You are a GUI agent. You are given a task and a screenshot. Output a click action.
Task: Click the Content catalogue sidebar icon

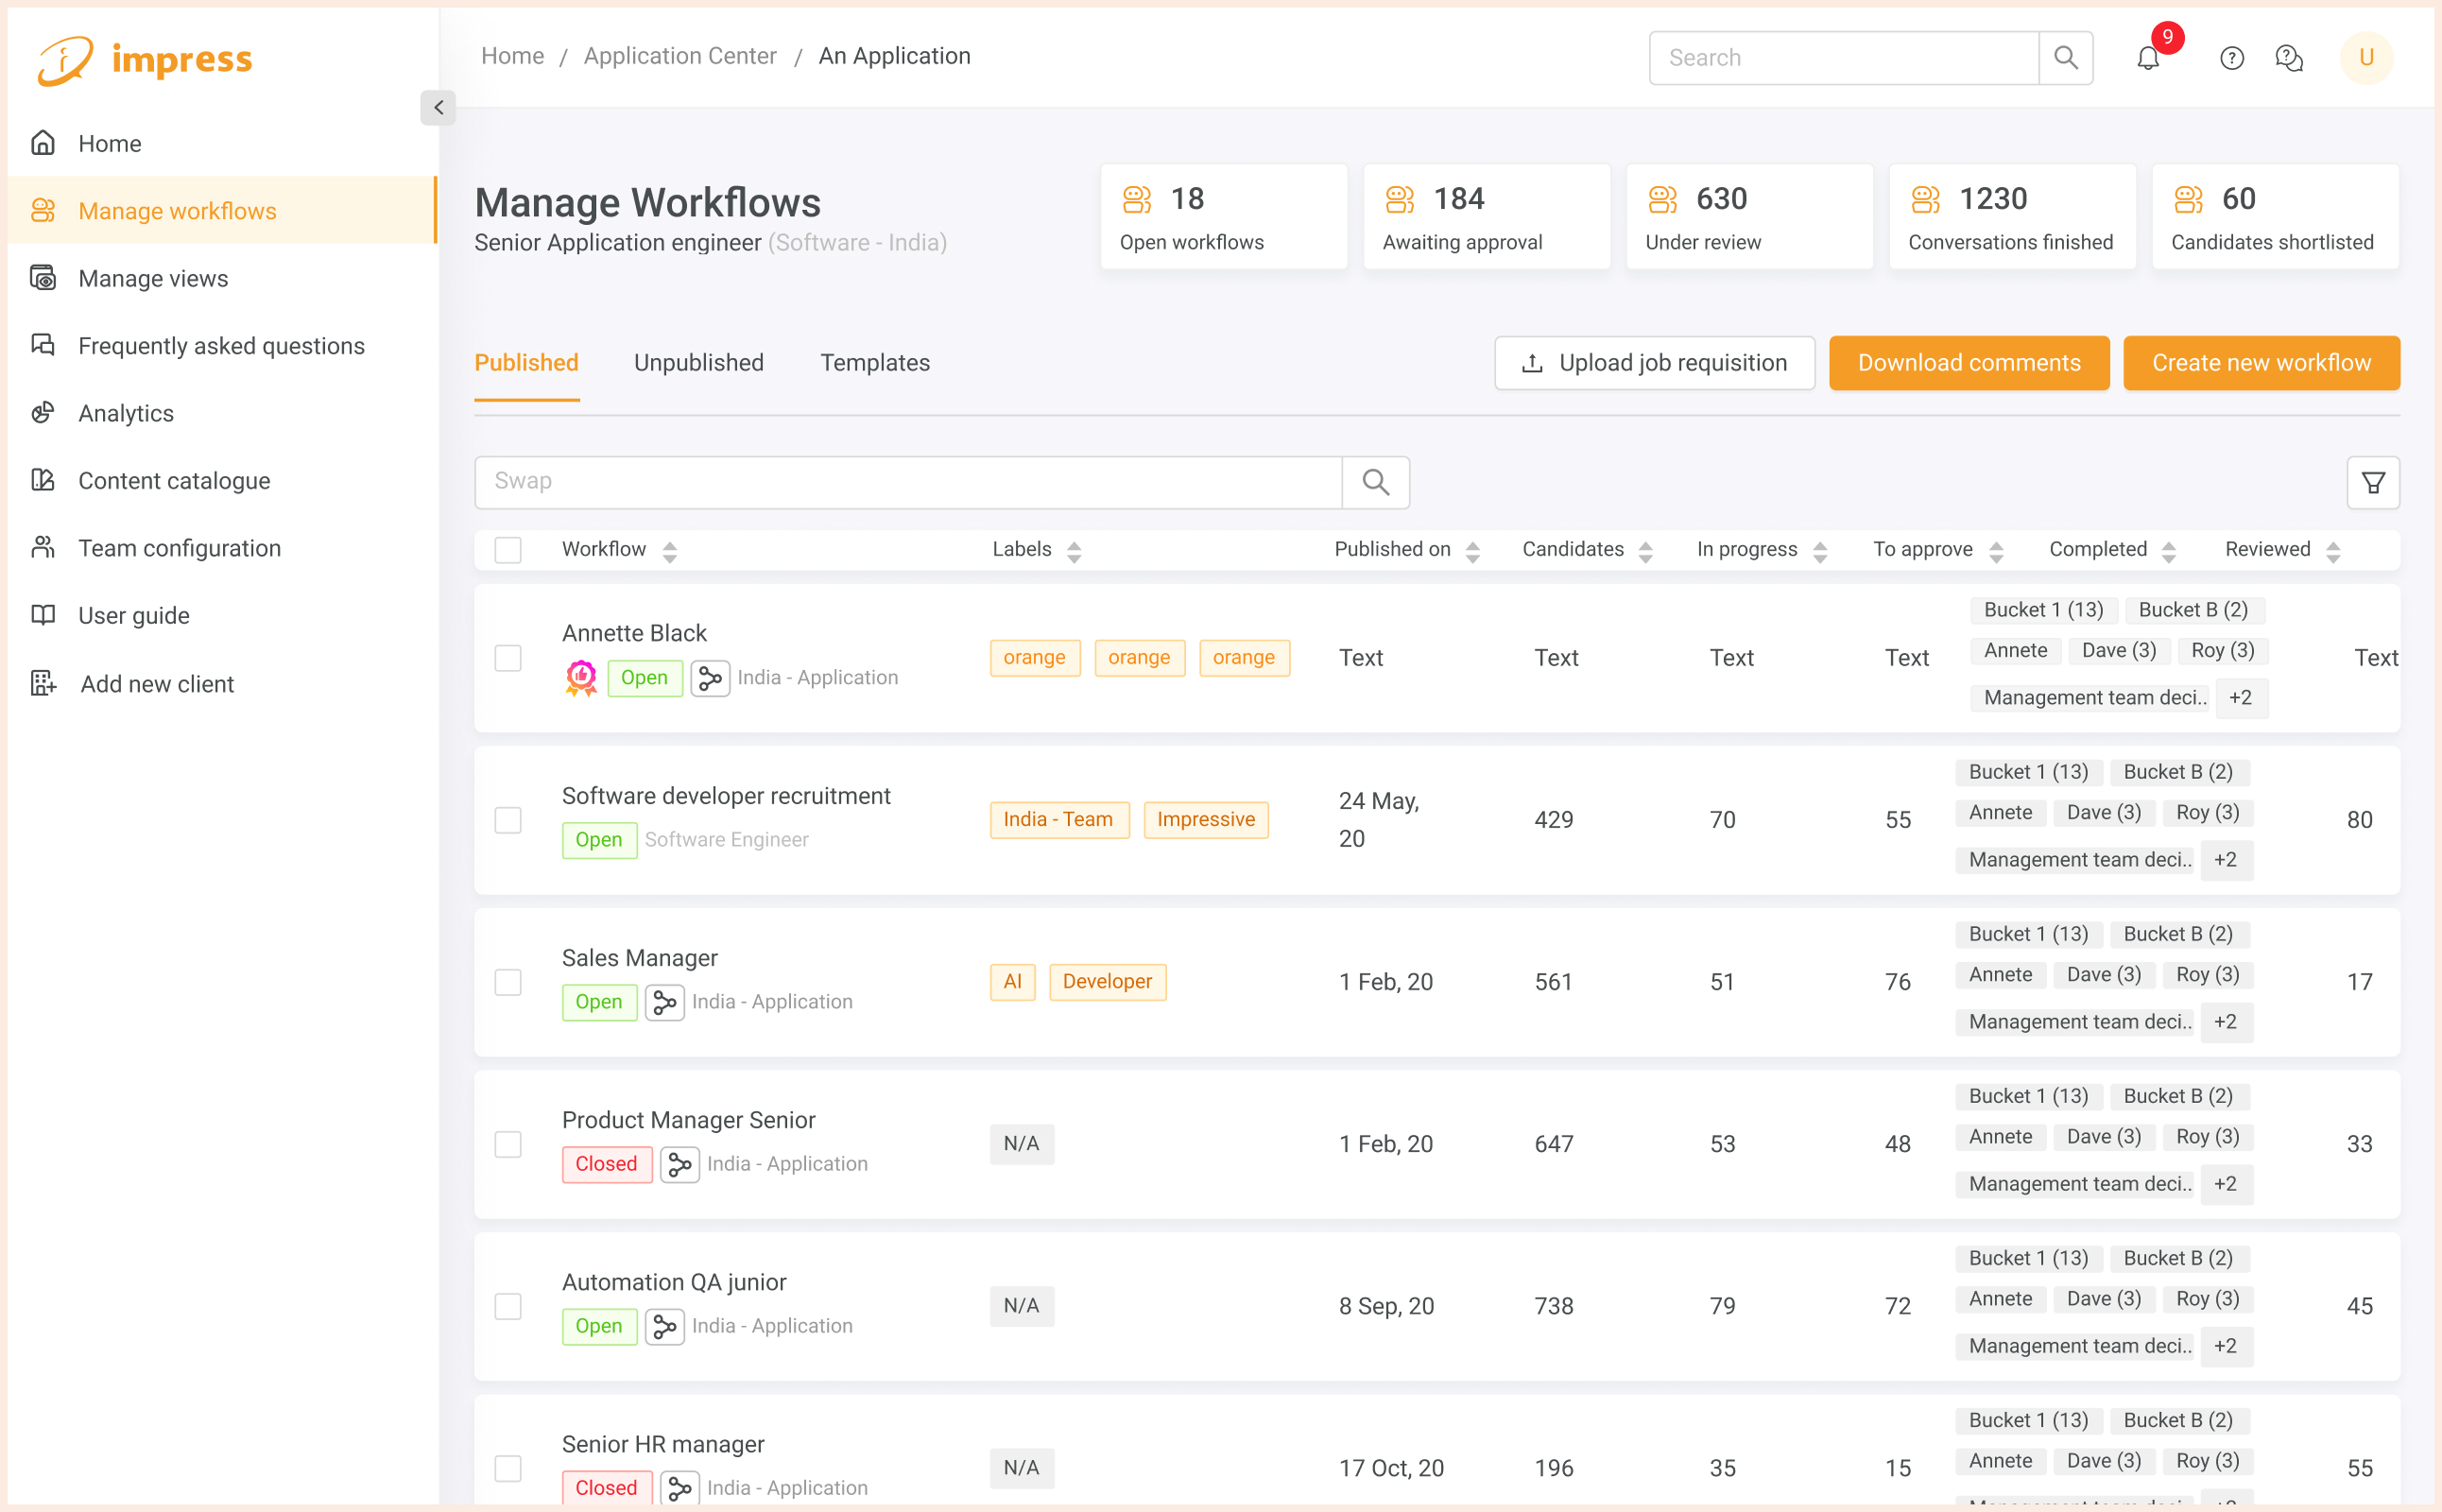[43, 480]
